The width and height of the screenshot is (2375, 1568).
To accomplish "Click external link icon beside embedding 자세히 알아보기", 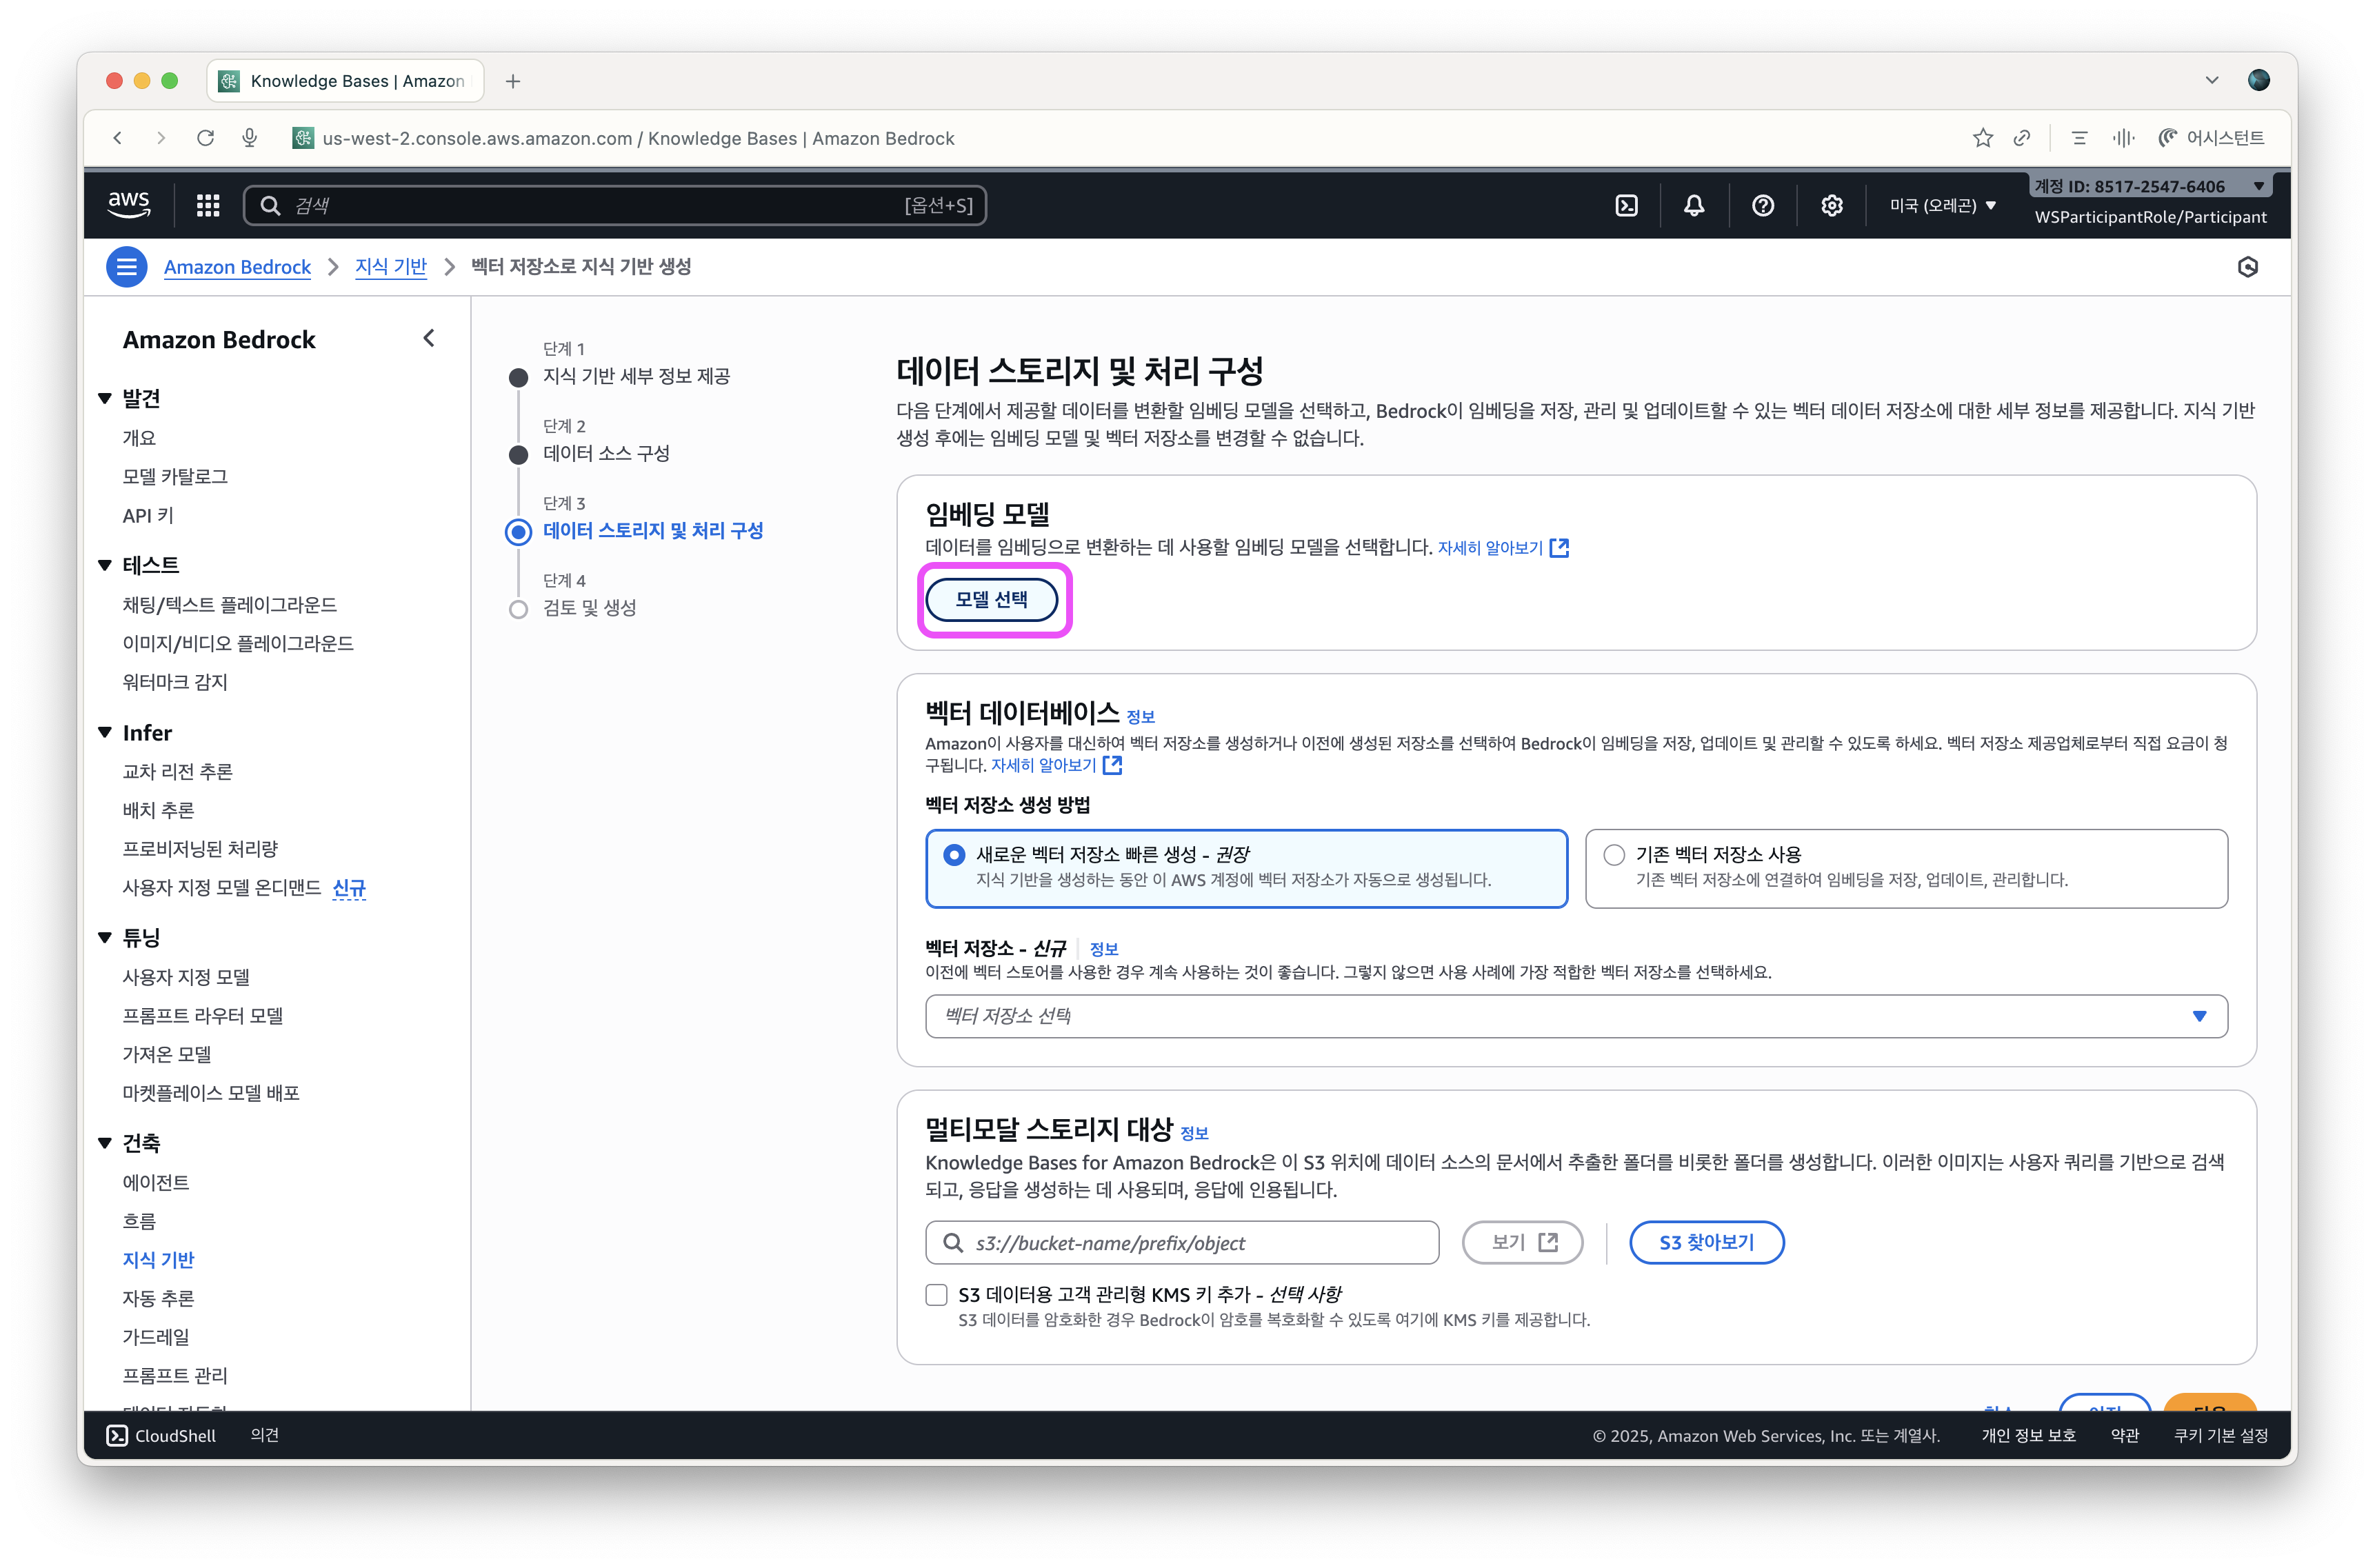I will (1559, 547).
